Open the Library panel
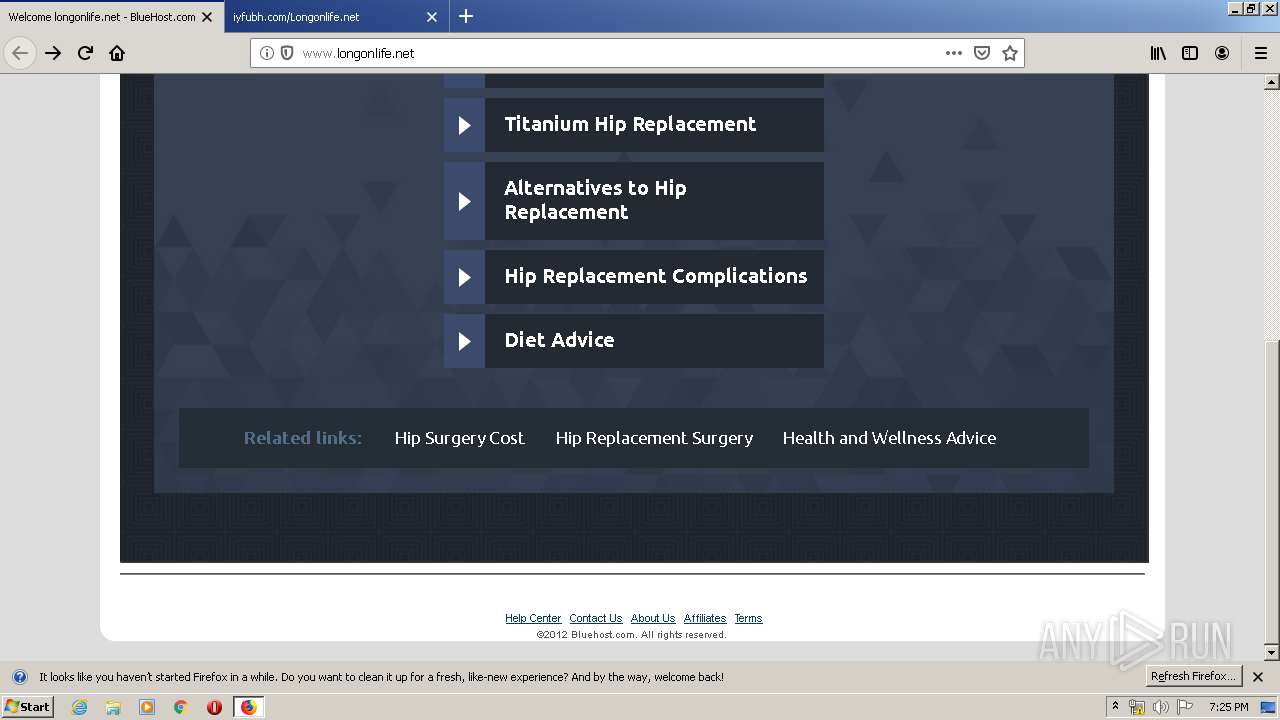The height and width of the screenshot is (720, 1280). [1158, 53]
